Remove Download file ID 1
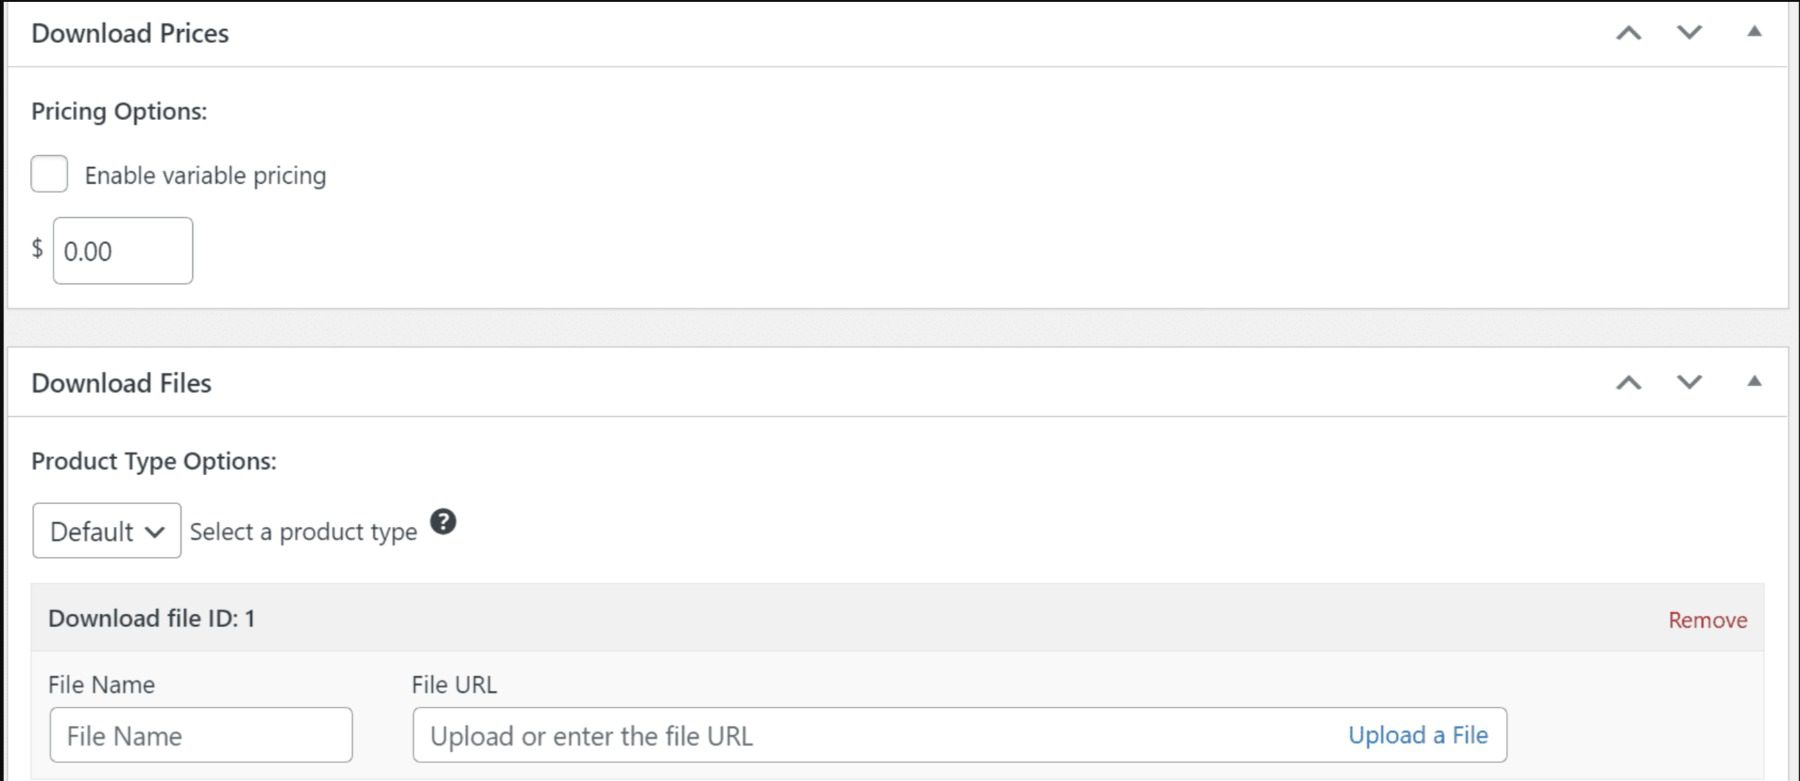 point(1707,619)
